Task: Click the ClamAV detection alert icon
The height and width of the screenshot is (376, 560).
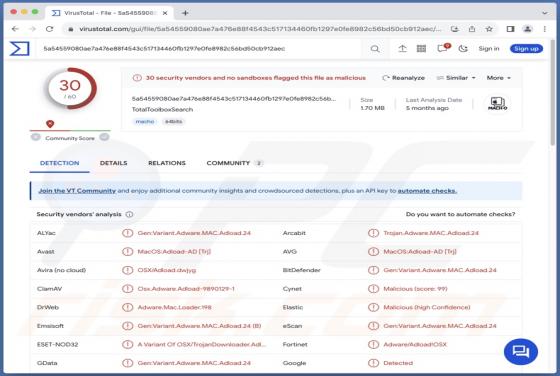Action: point(128,289)
